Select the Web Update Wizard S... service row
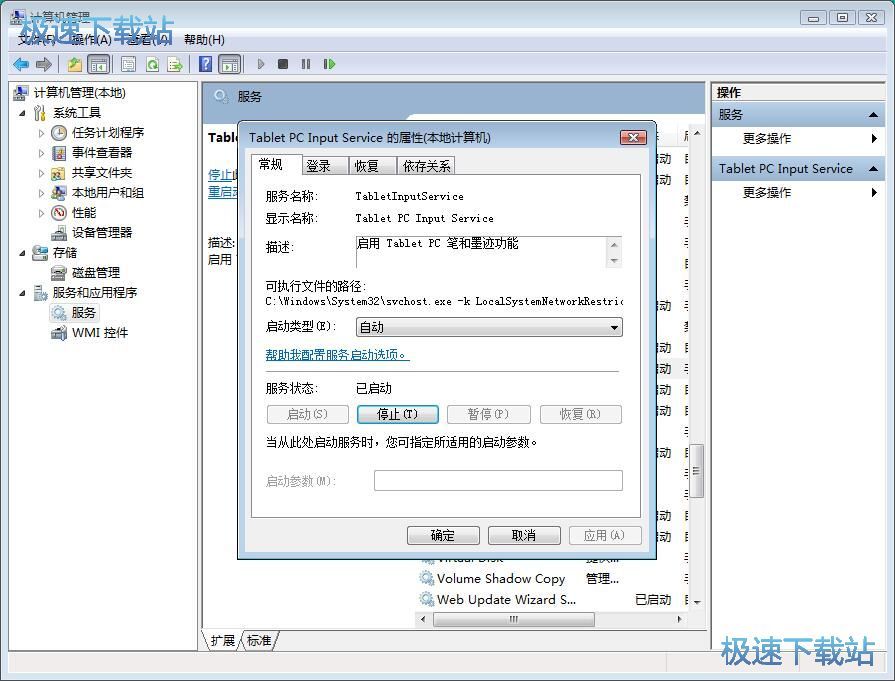 (x=551, y=599)
